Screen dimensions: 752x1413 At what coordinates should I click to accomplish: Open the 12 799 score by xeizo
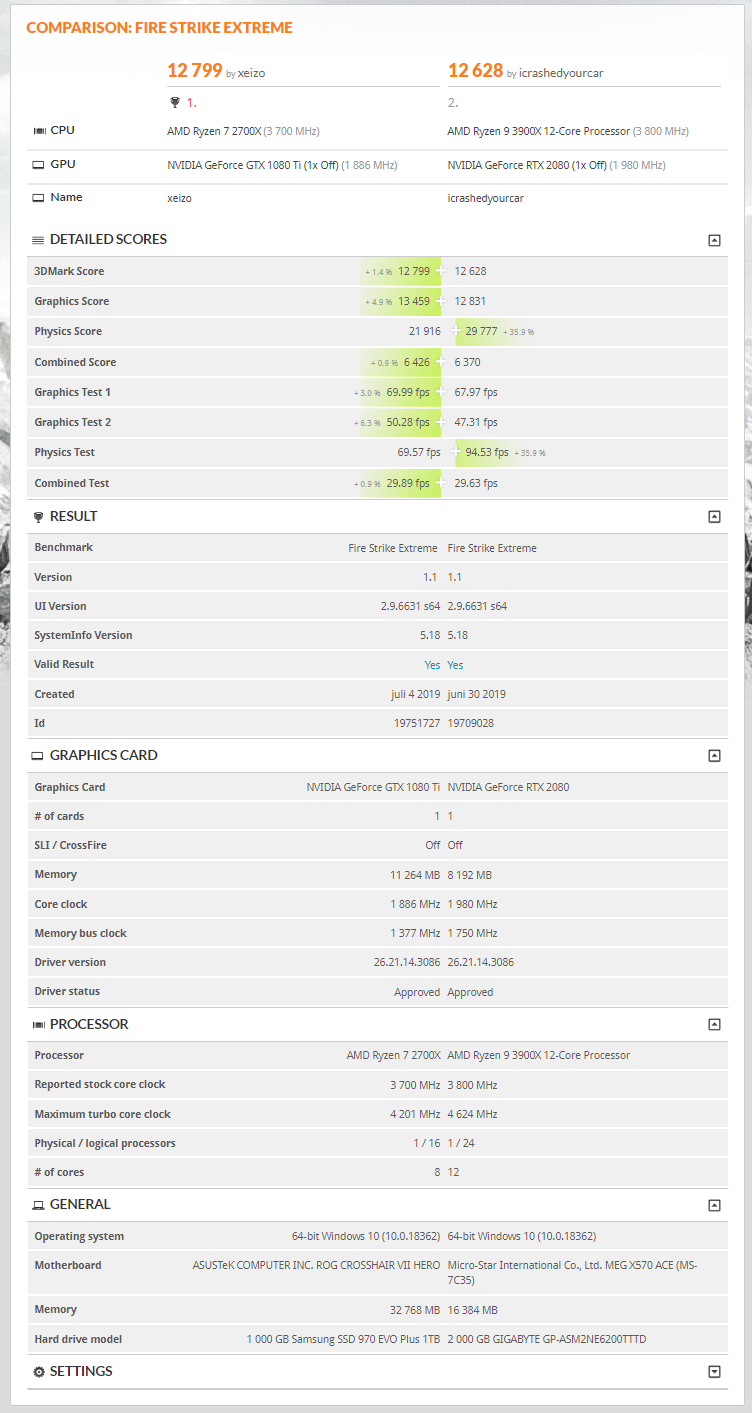coord(194,70)
